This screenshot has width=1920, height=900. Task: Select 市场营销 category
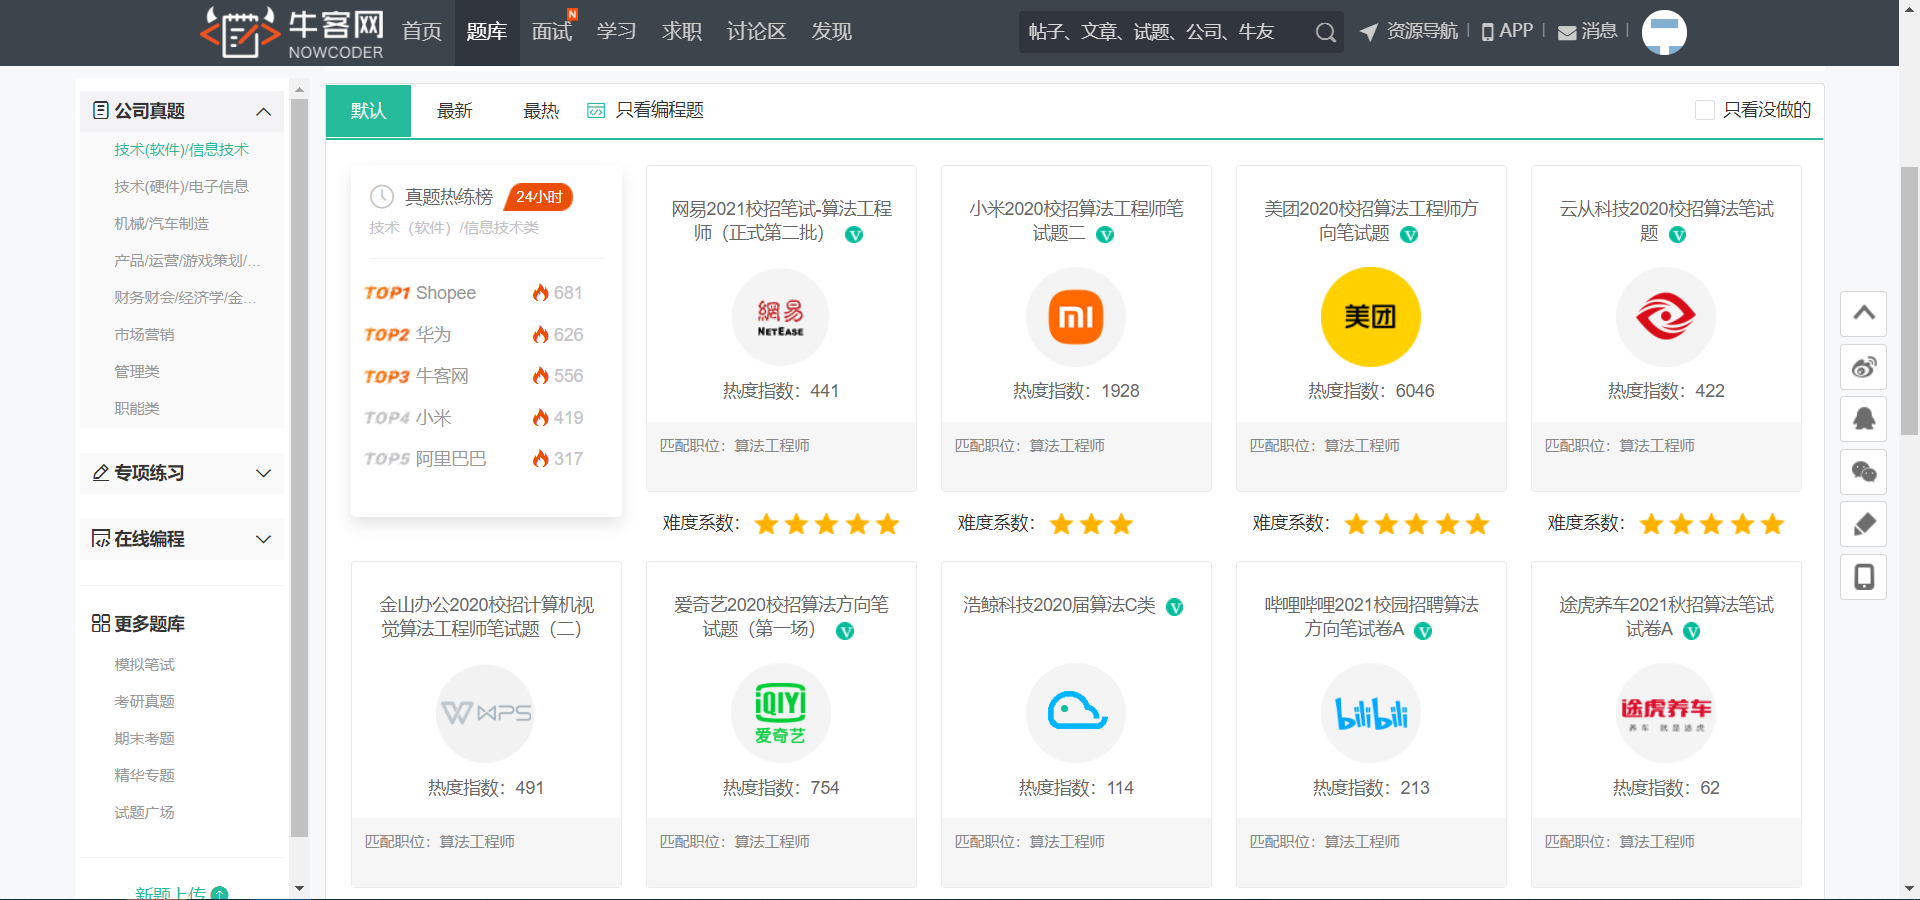pos(144,335)
